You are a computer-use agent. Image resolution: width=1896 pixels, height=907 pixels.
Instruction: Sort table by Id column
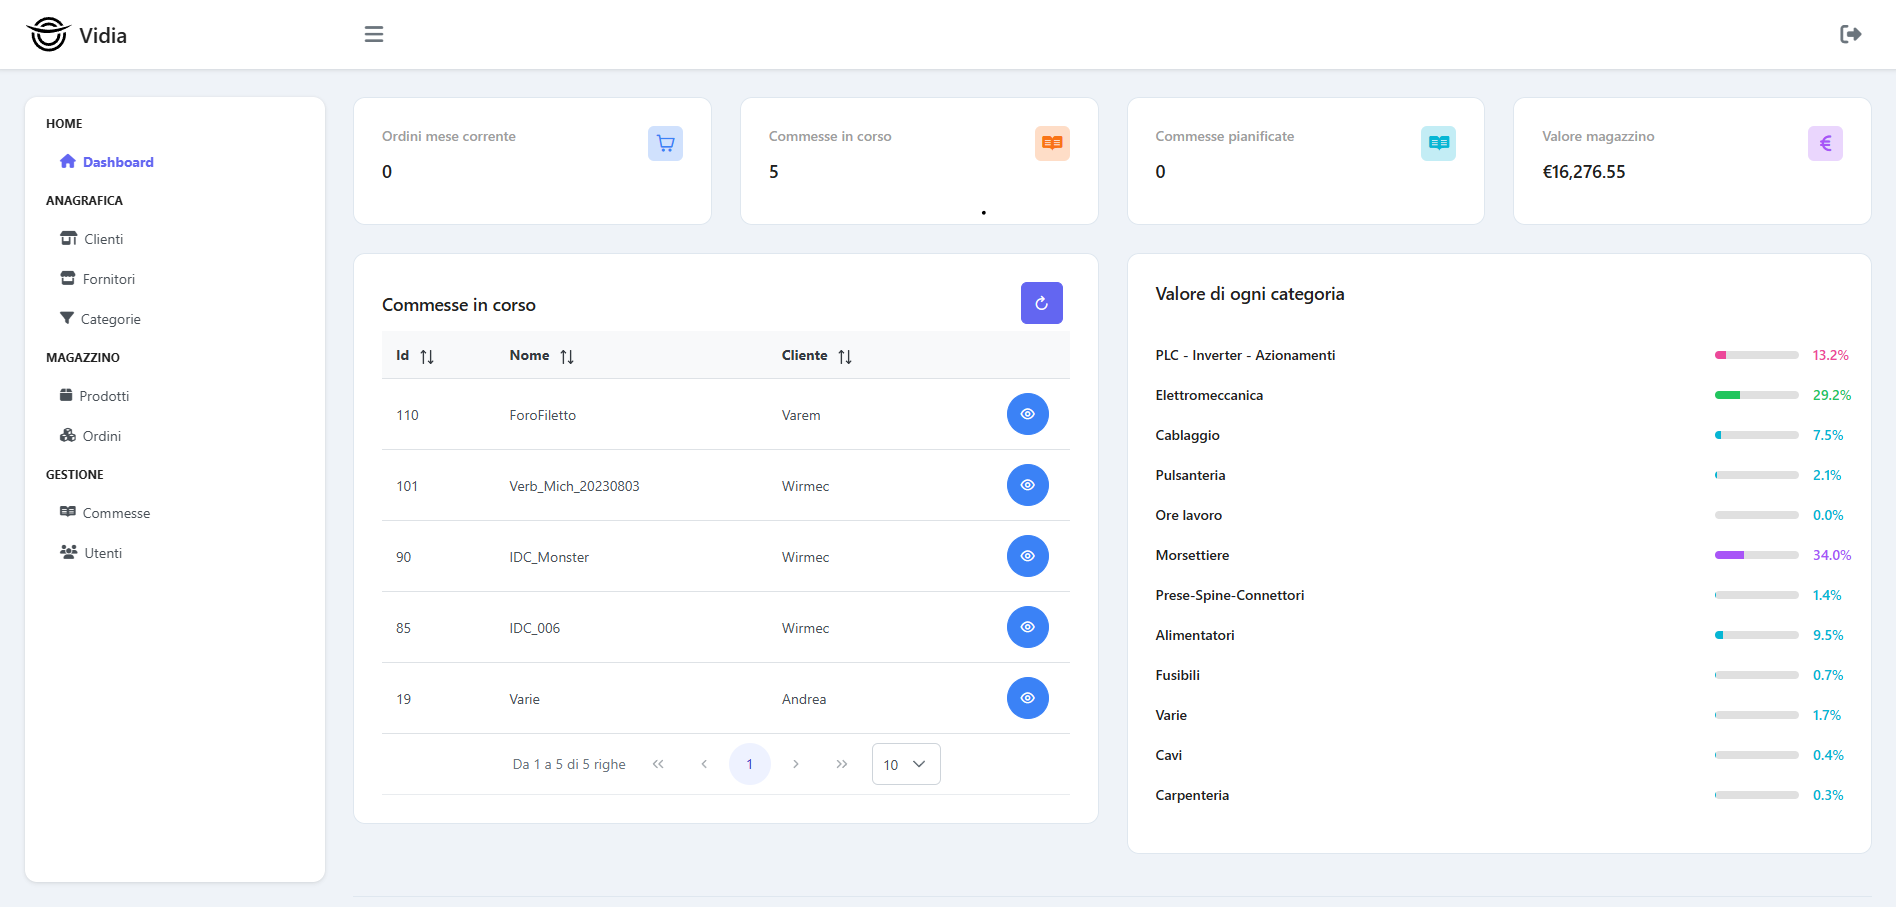coord(427,357)
